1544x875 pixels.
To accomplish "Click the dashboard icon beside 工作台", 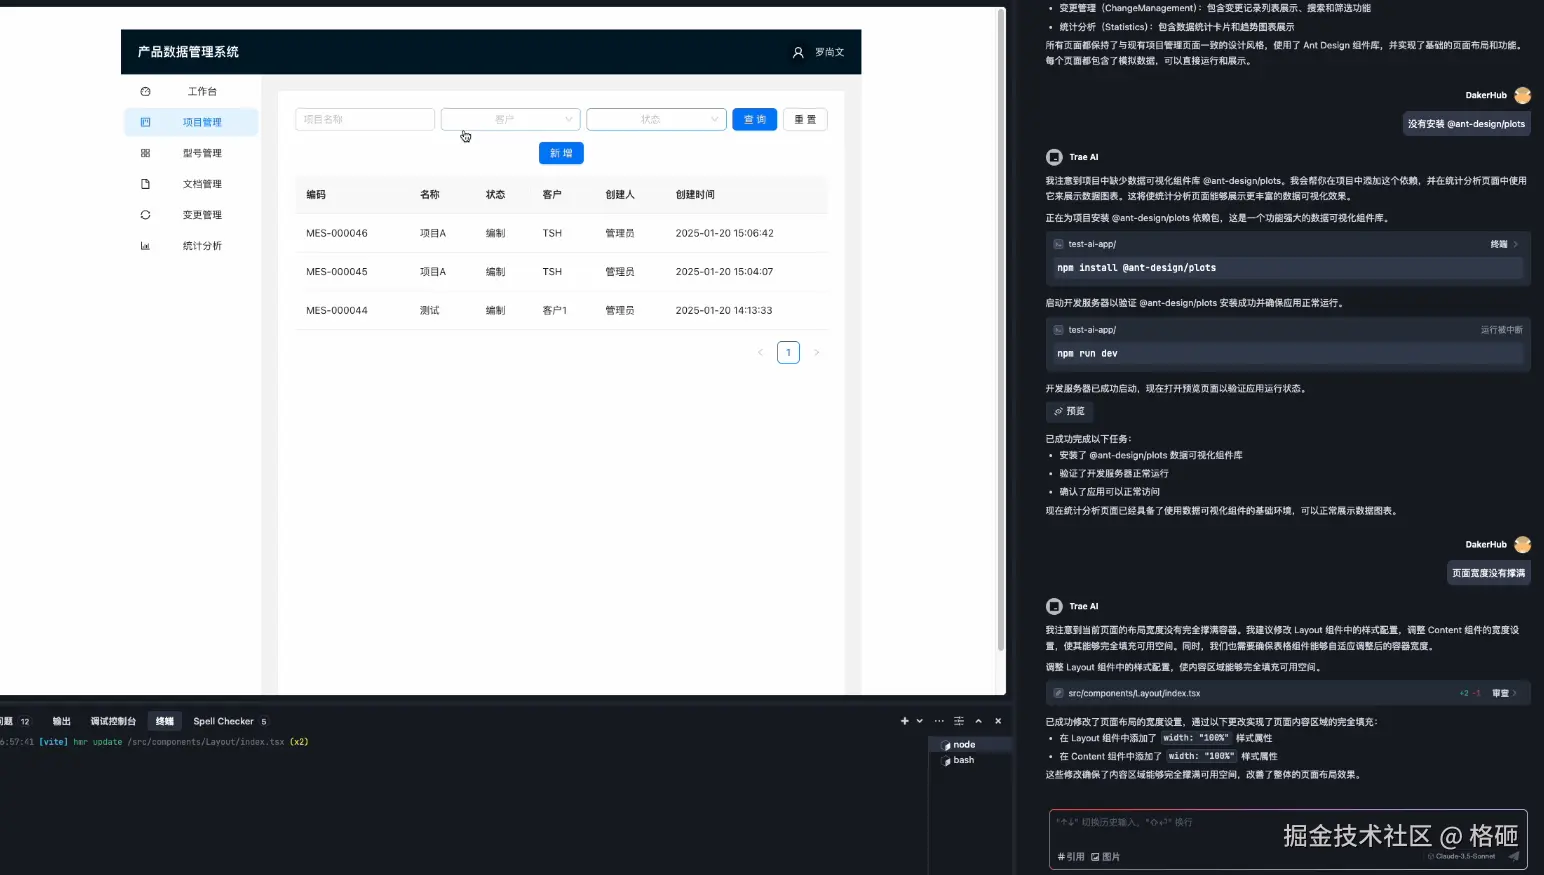I will pos(145,91).
